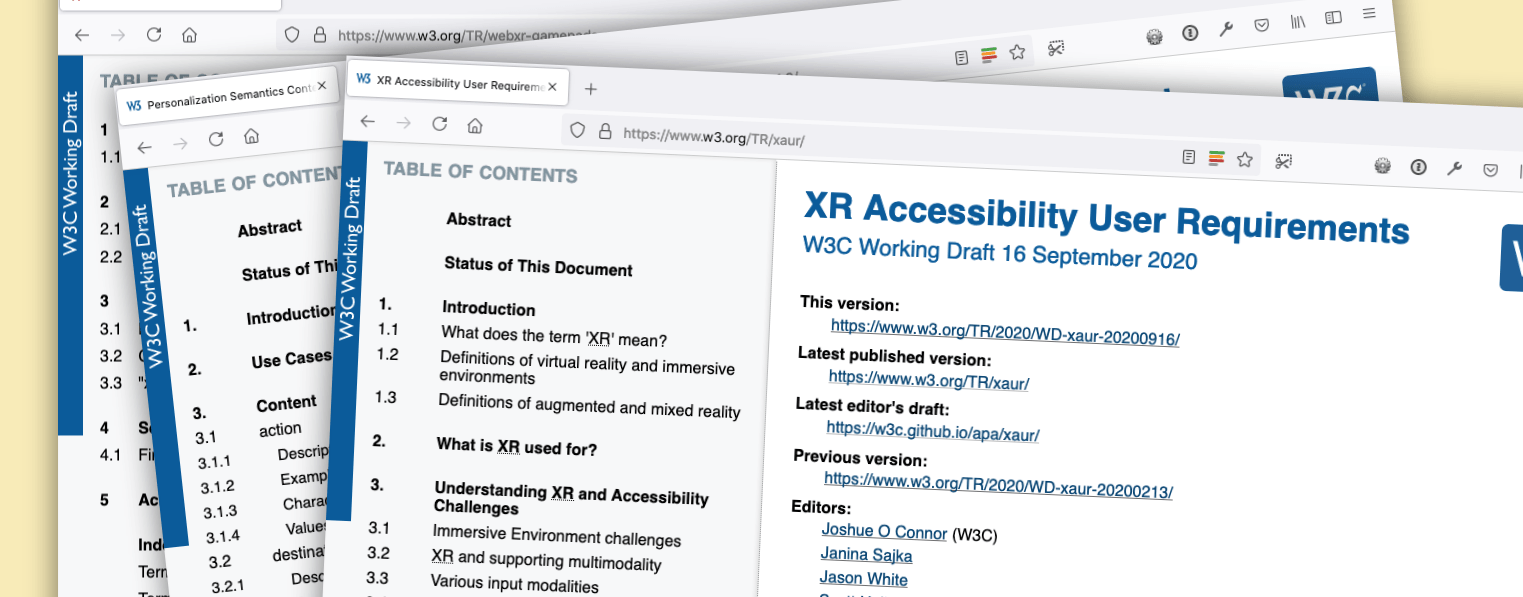Open Library icon in webxr-gamepads window

tap(1298, 21)
